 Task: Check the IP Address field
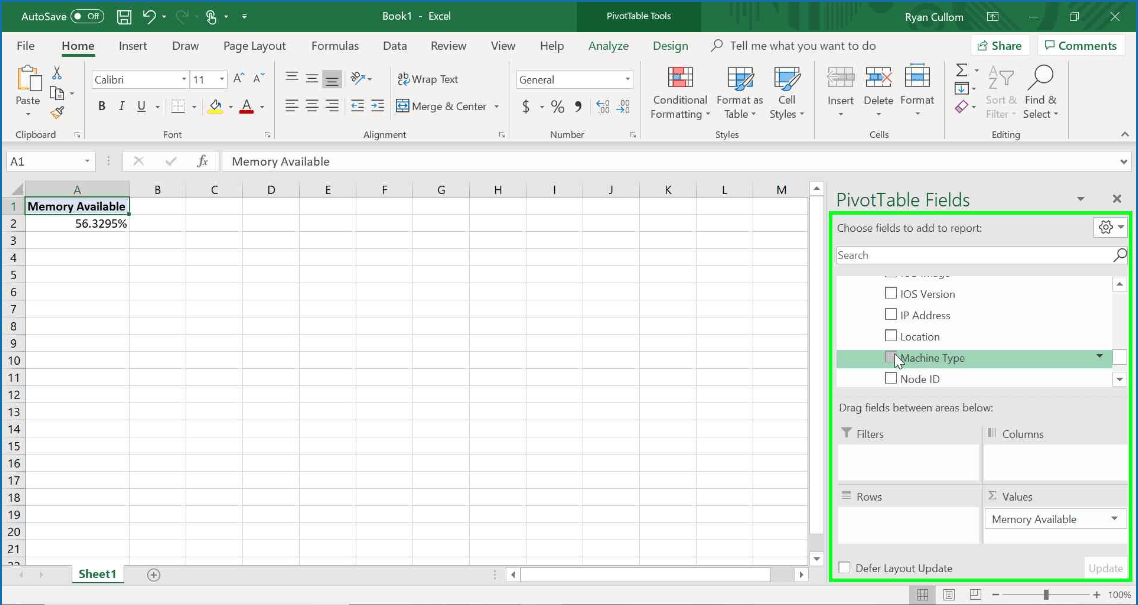point(891,314)
